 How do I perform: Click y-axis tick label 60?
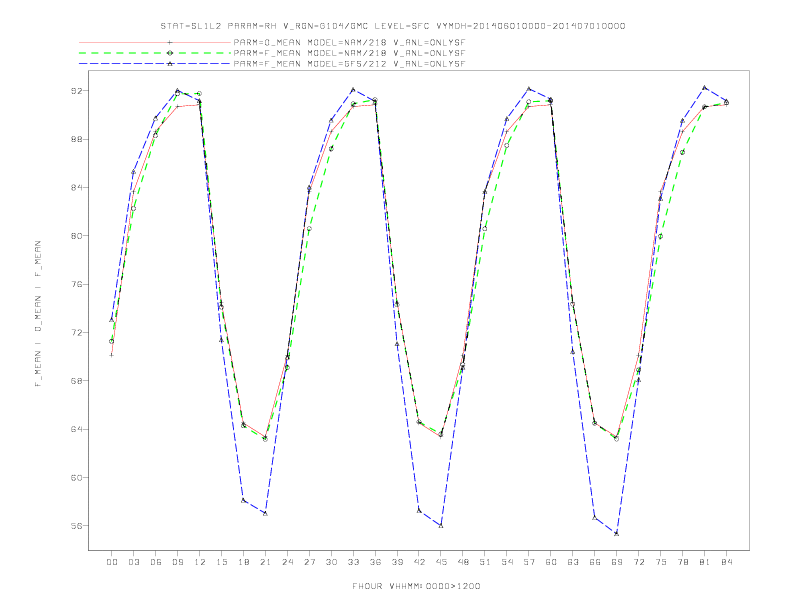(x=76, y=477)
